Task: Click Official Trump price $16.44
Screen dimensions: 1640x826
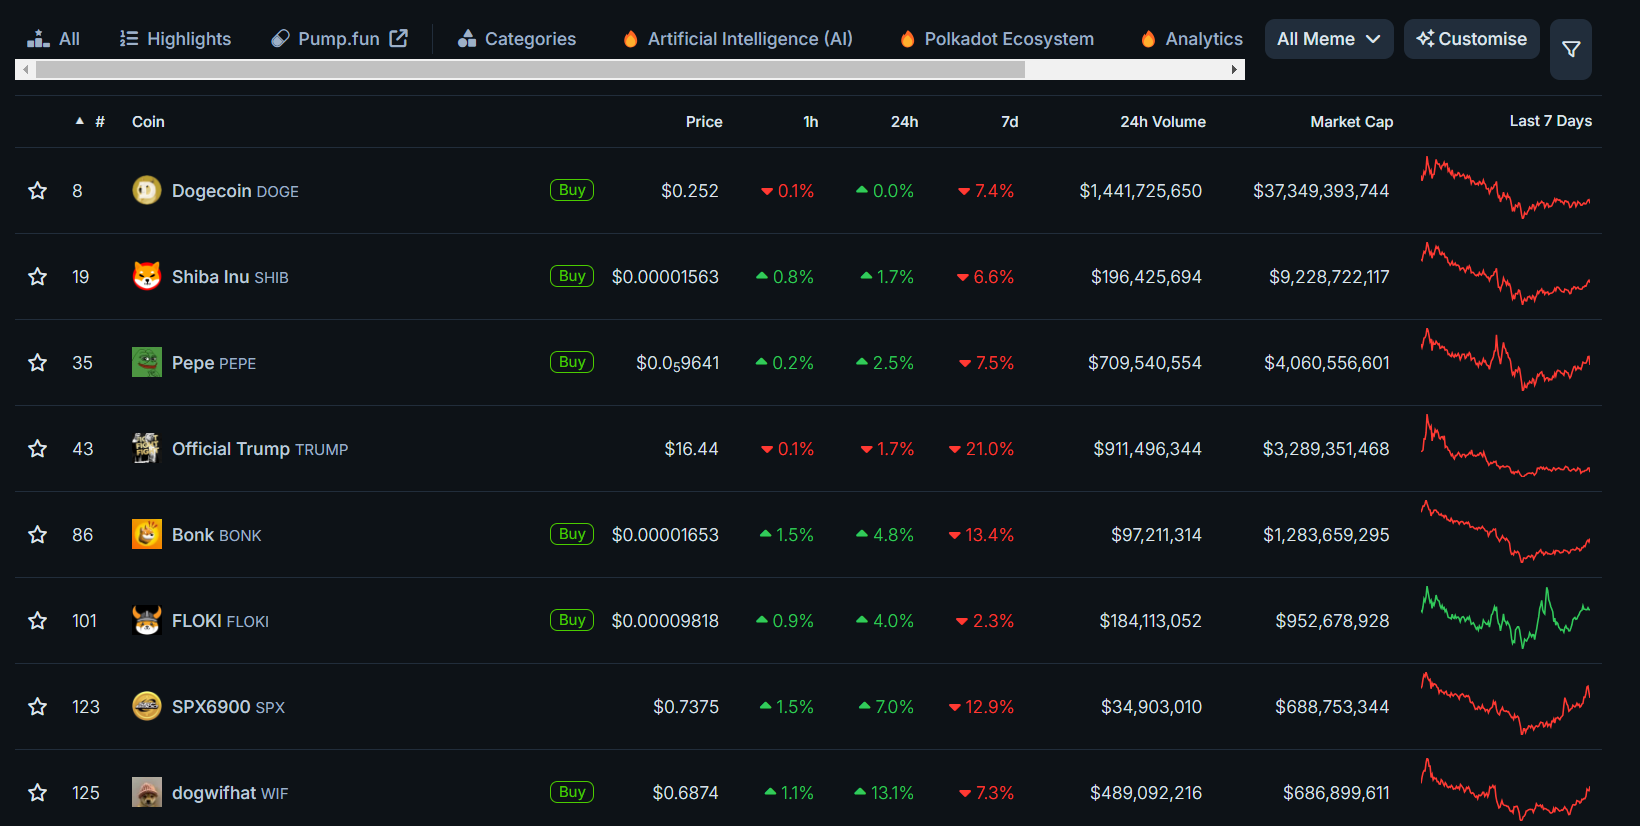Action: coord(691,449)
